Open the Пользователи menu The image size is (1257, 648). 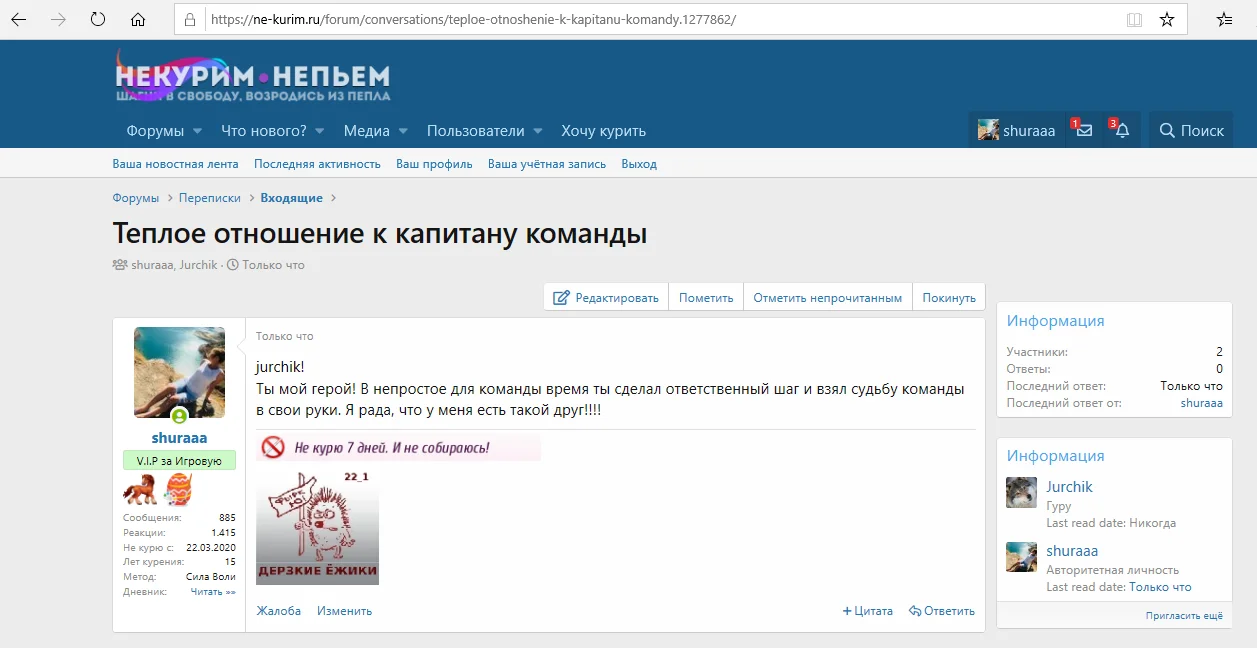(476, 131)
